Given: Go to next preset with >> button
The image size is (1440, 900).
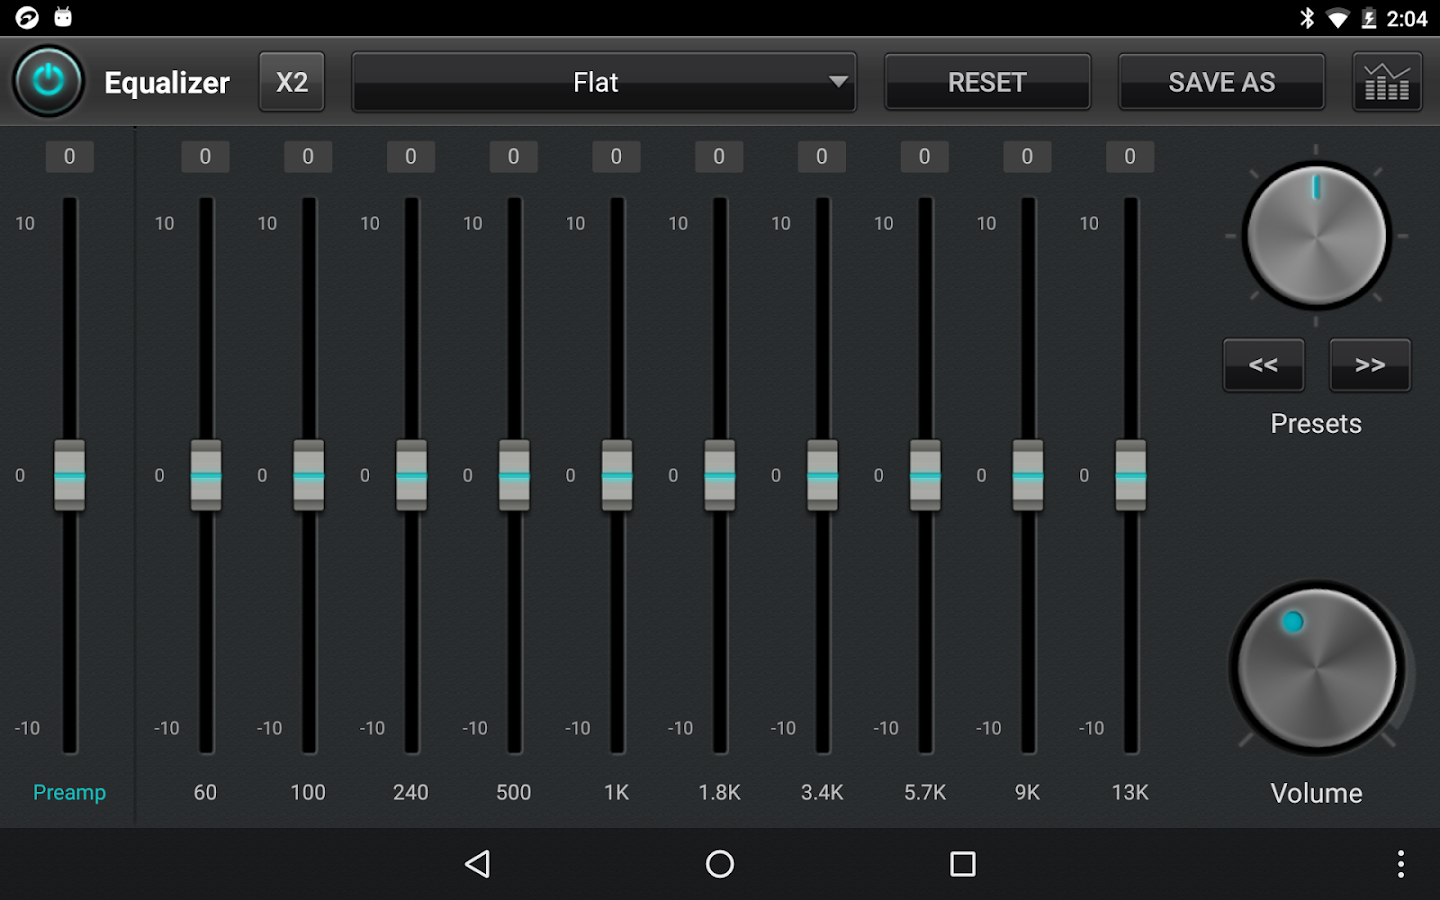Looking at the screenshot, I should coord(1370,365).
